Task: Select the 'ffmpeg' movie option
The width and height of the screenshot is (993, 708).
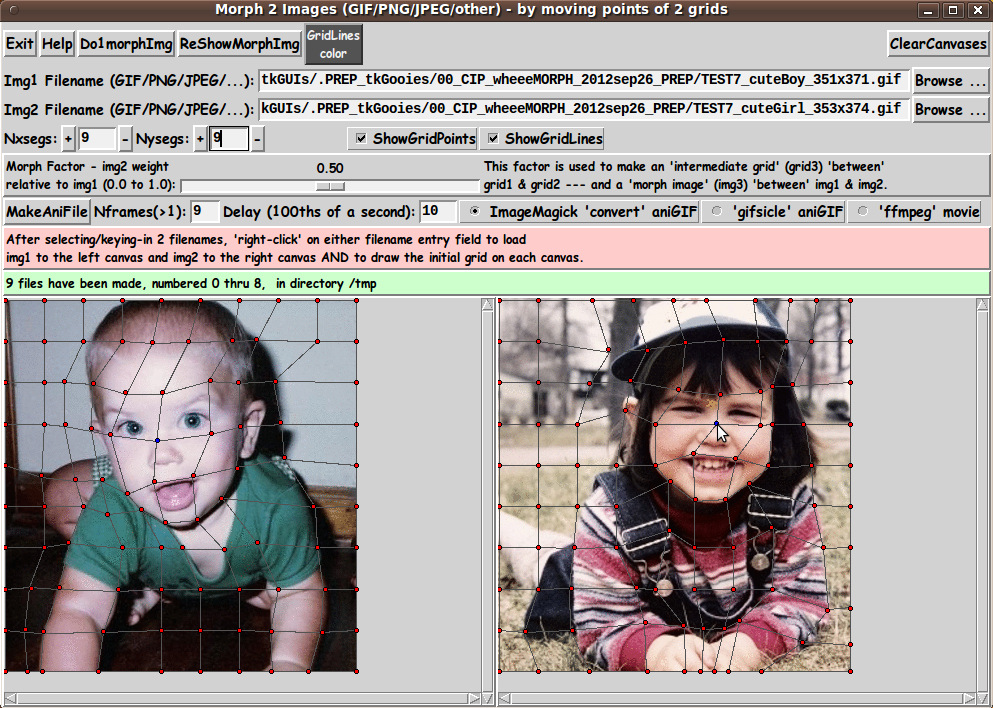Action: pos(914,212)
